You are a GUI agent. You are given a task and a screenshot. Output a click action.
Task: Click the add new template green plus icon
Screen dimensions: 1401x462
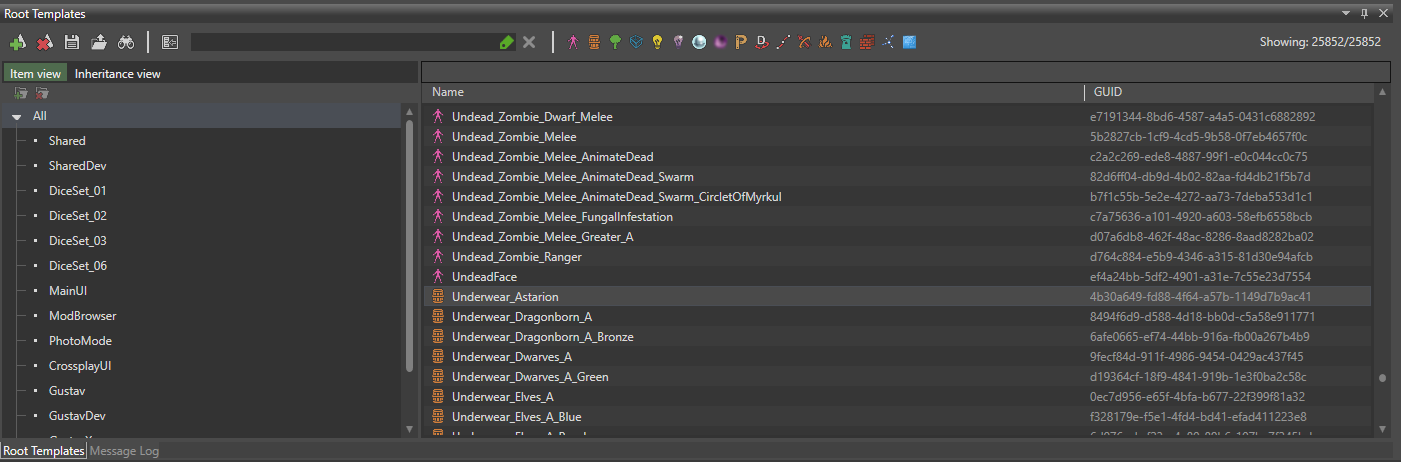tap(17, 42)
